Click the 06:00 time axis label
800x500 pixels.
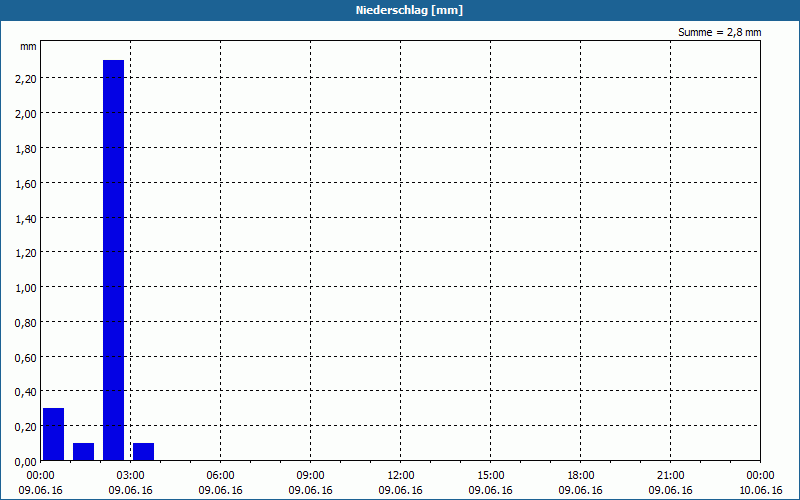220,476
